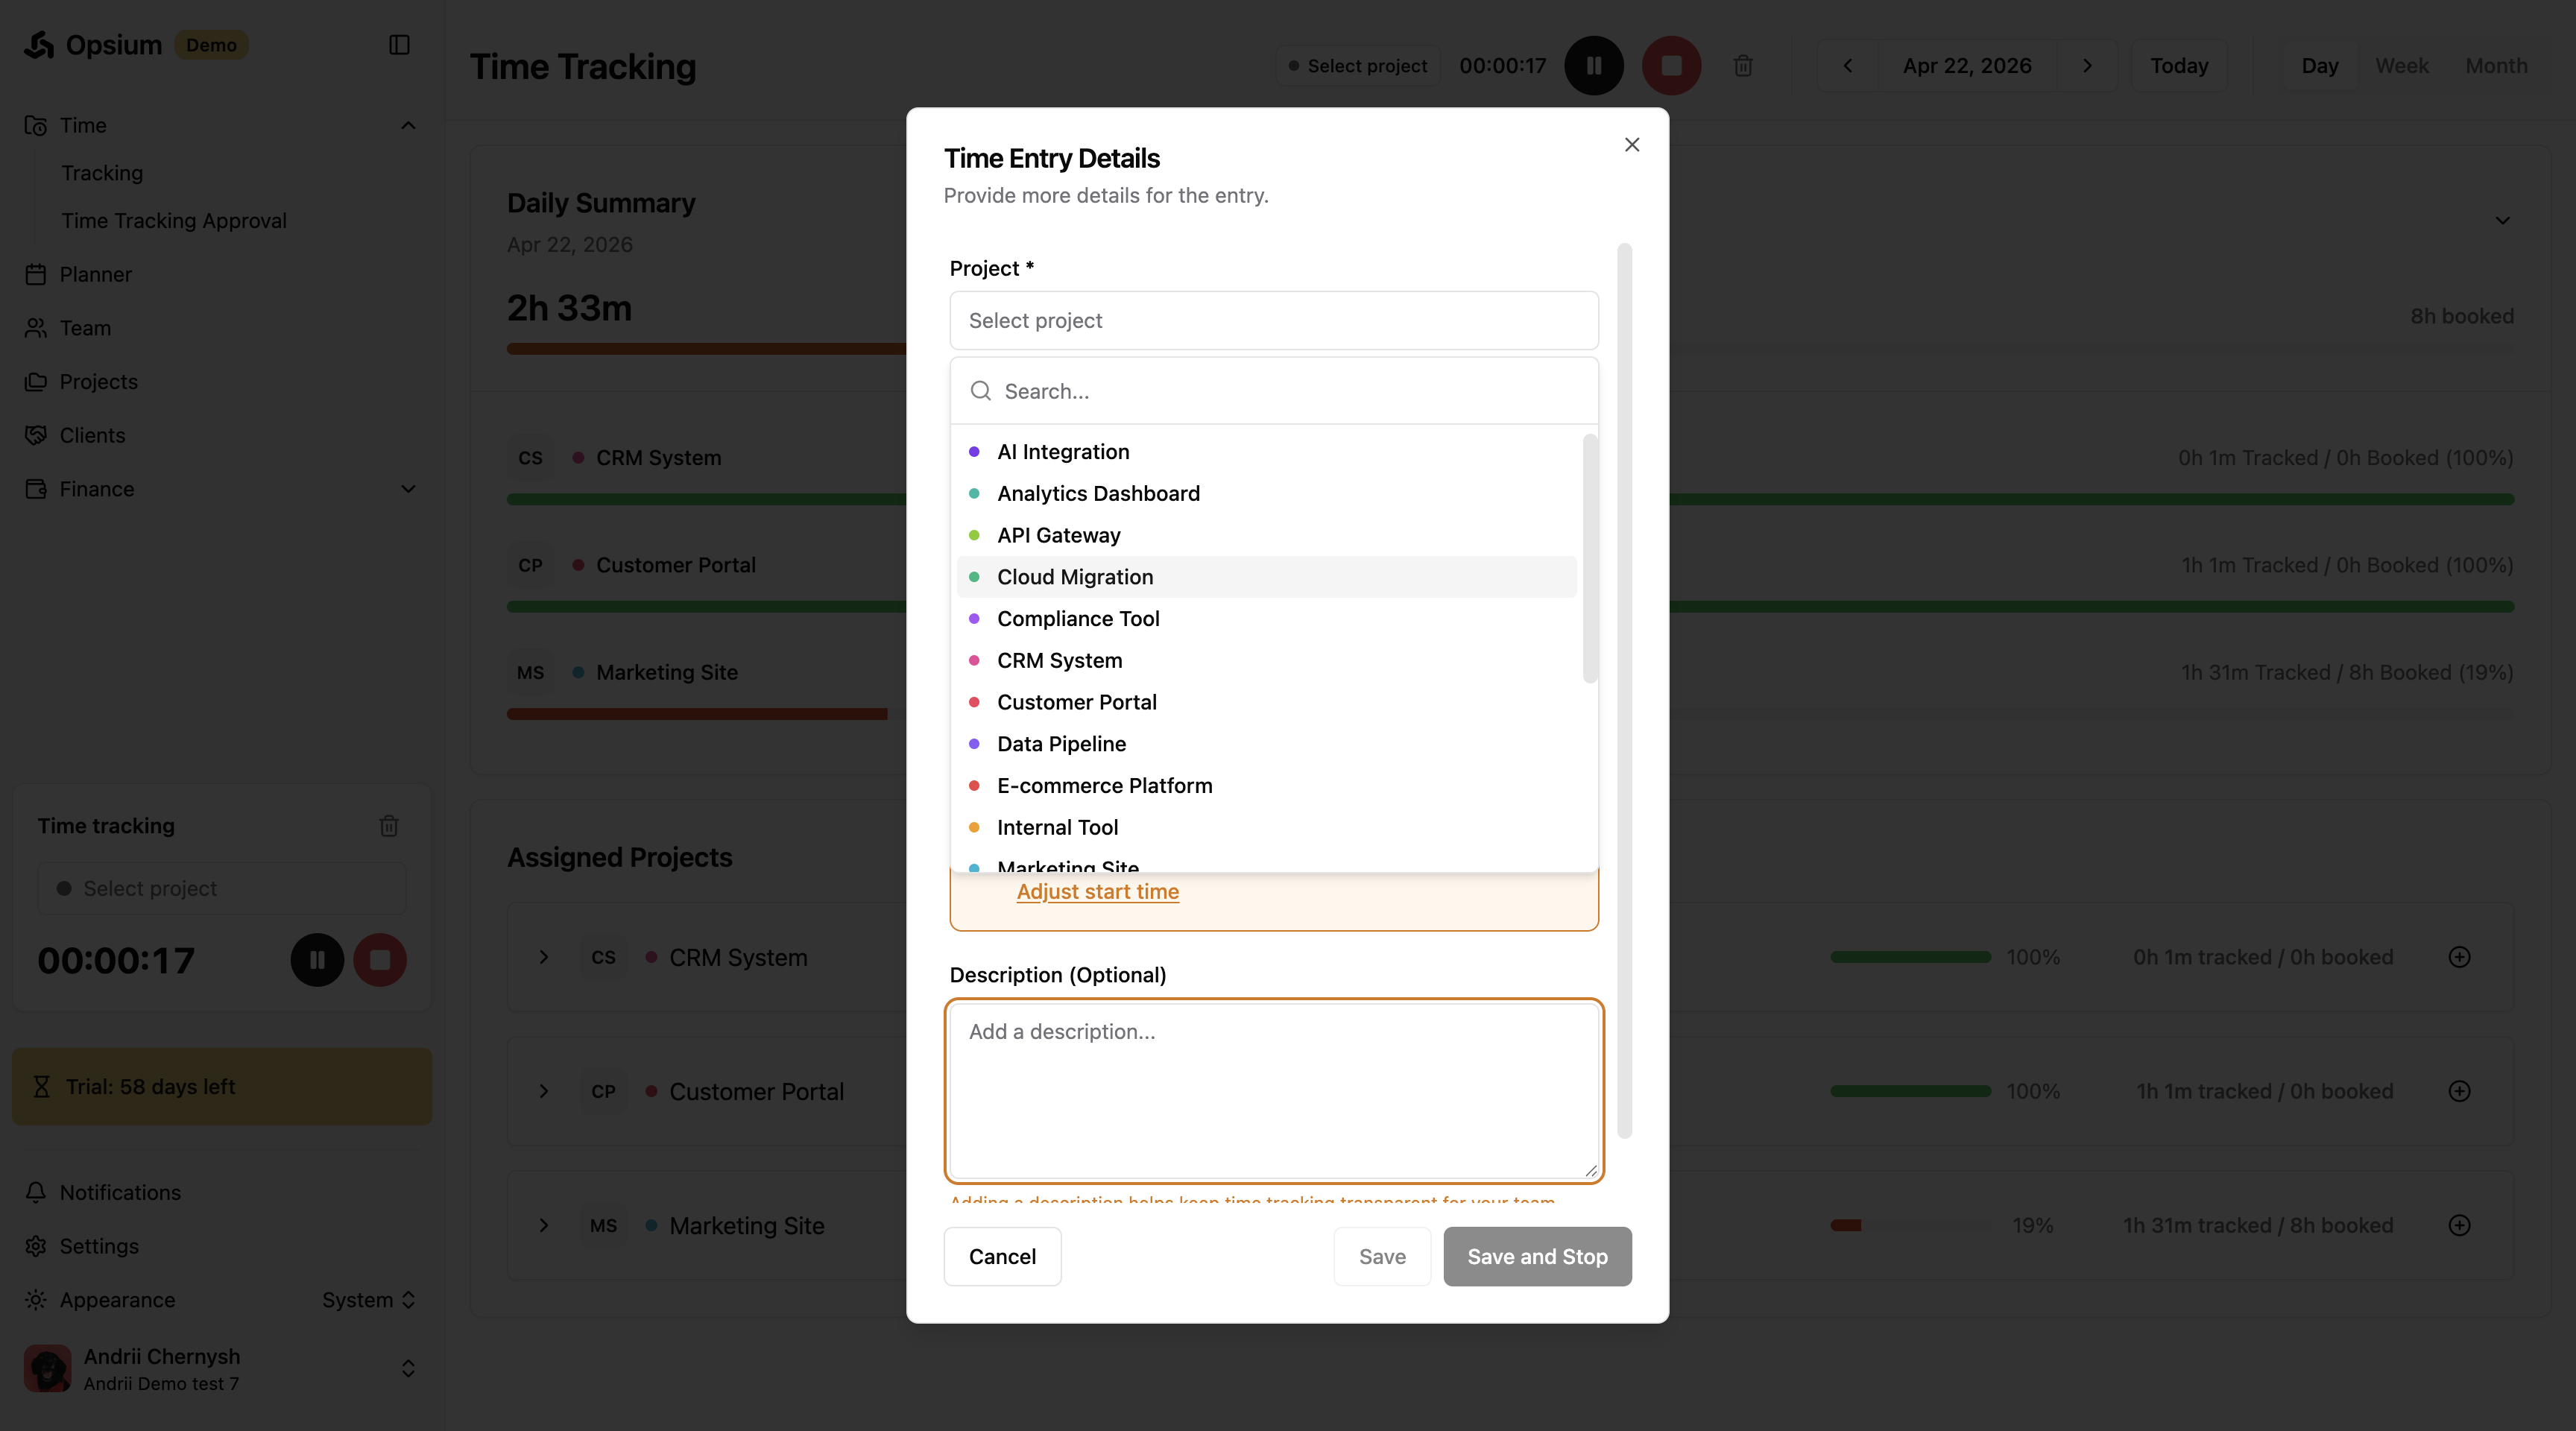The height and width of the screenshot is (1431, 2576).
Task: Click the project list scrollbar
Action: (x=1589, y=560)
